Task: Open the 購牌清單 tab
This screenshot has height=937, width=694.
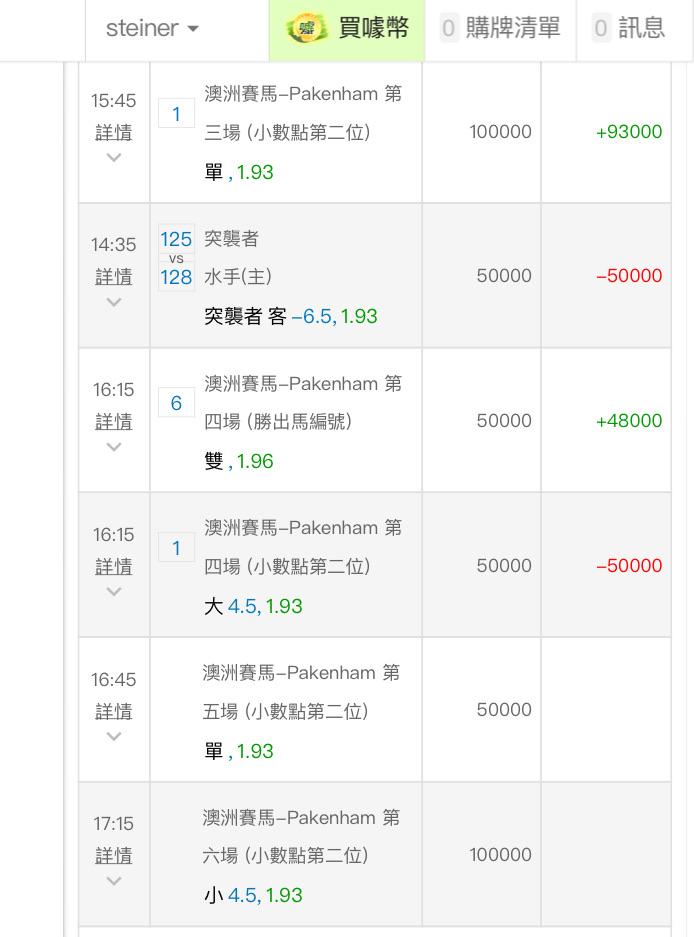Action: click(x=500, y=28)
